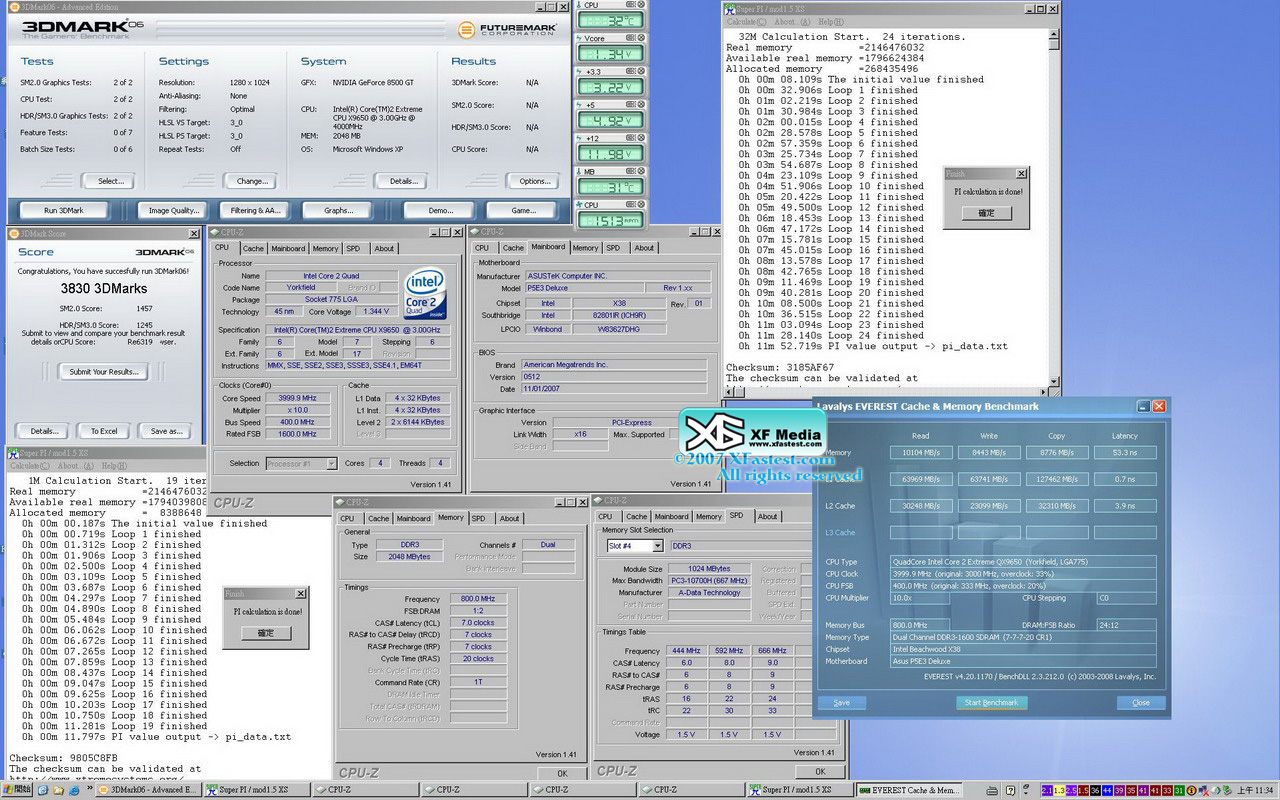Image resolution: width=1280 pixels, height=800 pixels.
Task: Select About tab in the CPU-Z SPD window
Action: click(x=767, y=516)
